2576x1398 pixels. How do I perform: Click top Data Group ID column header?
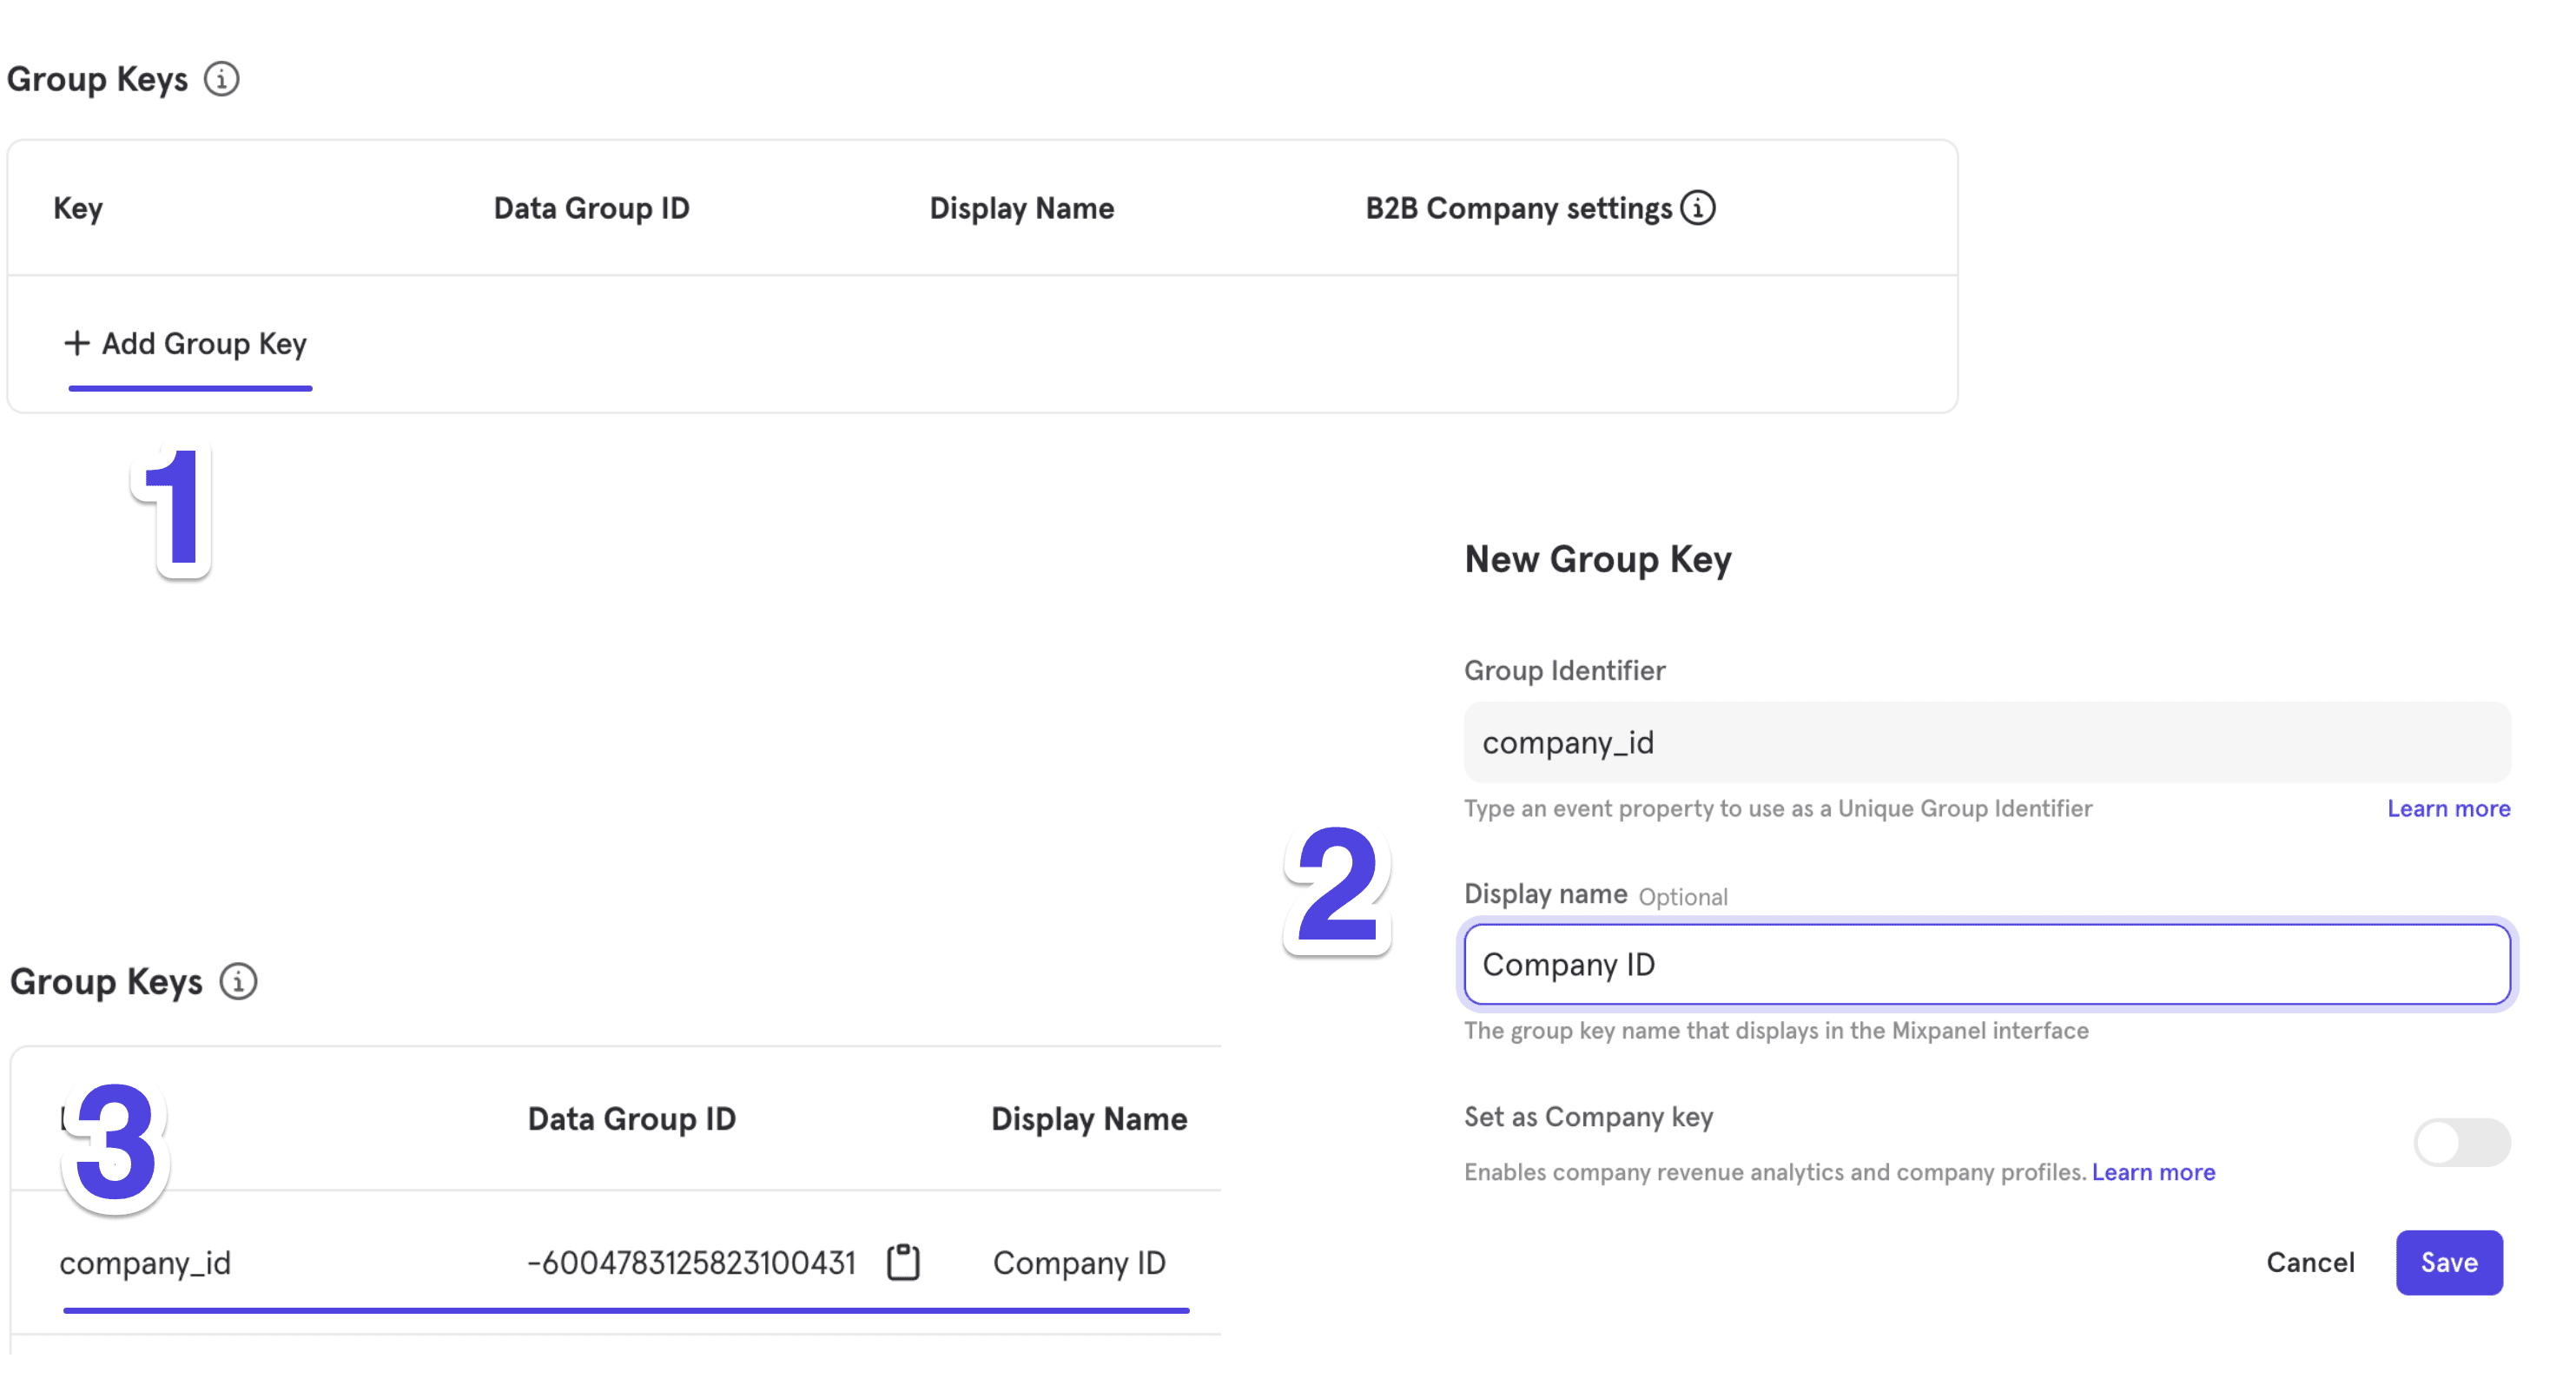(x=591, y=208)
